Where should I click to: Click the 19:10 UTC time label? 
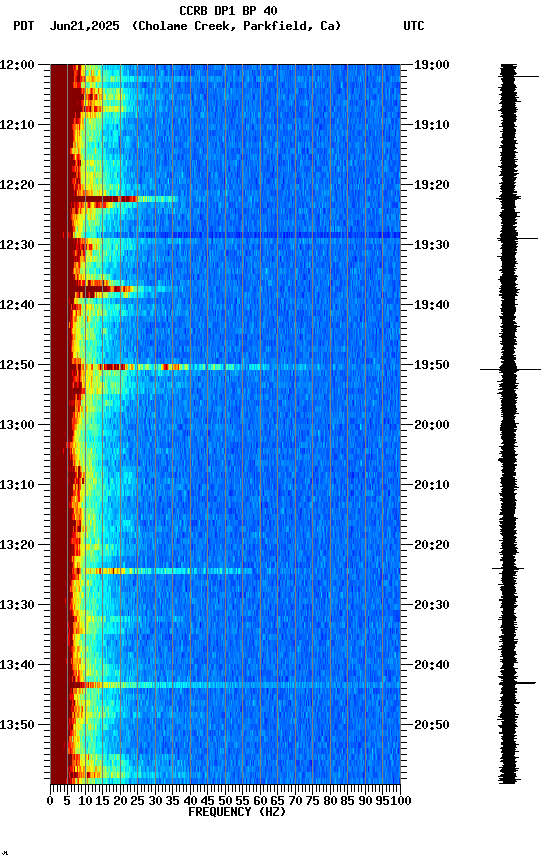[432, 125]
